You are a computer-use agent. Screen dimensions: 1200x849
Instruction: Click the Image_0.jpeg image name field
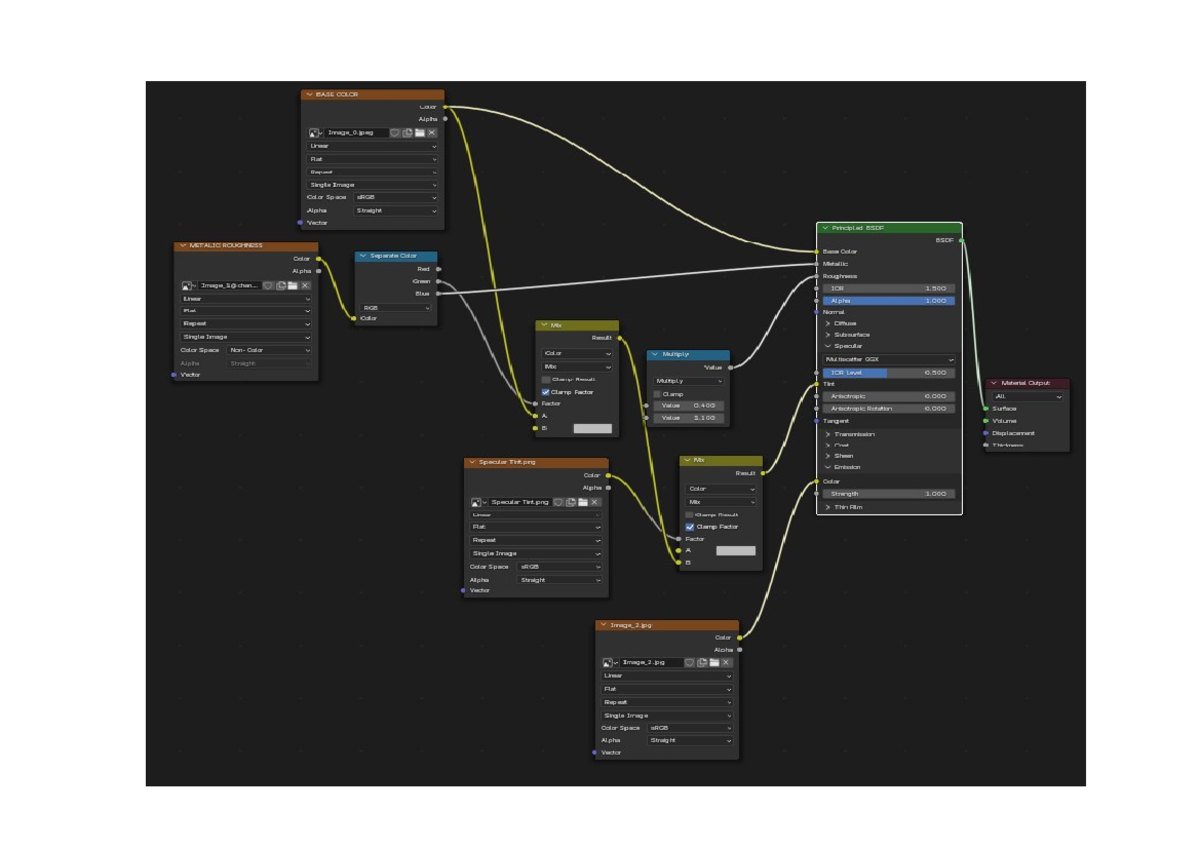click(x=356, y=132)
